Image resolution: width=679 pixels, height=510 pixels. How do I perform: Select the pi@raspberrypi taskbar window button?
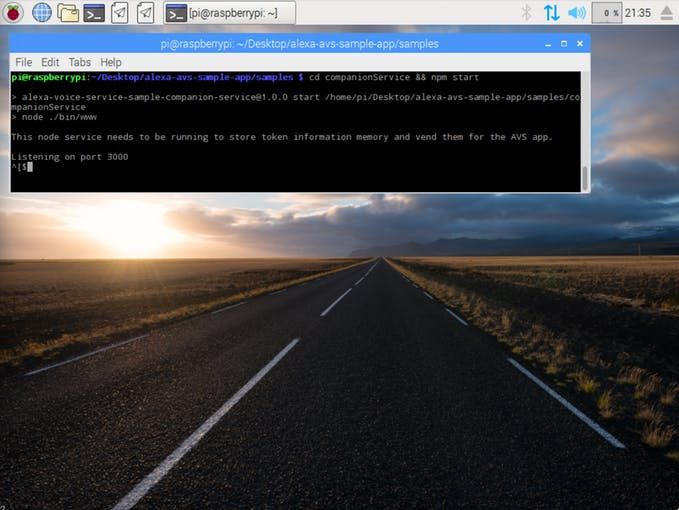pos(230,13)
